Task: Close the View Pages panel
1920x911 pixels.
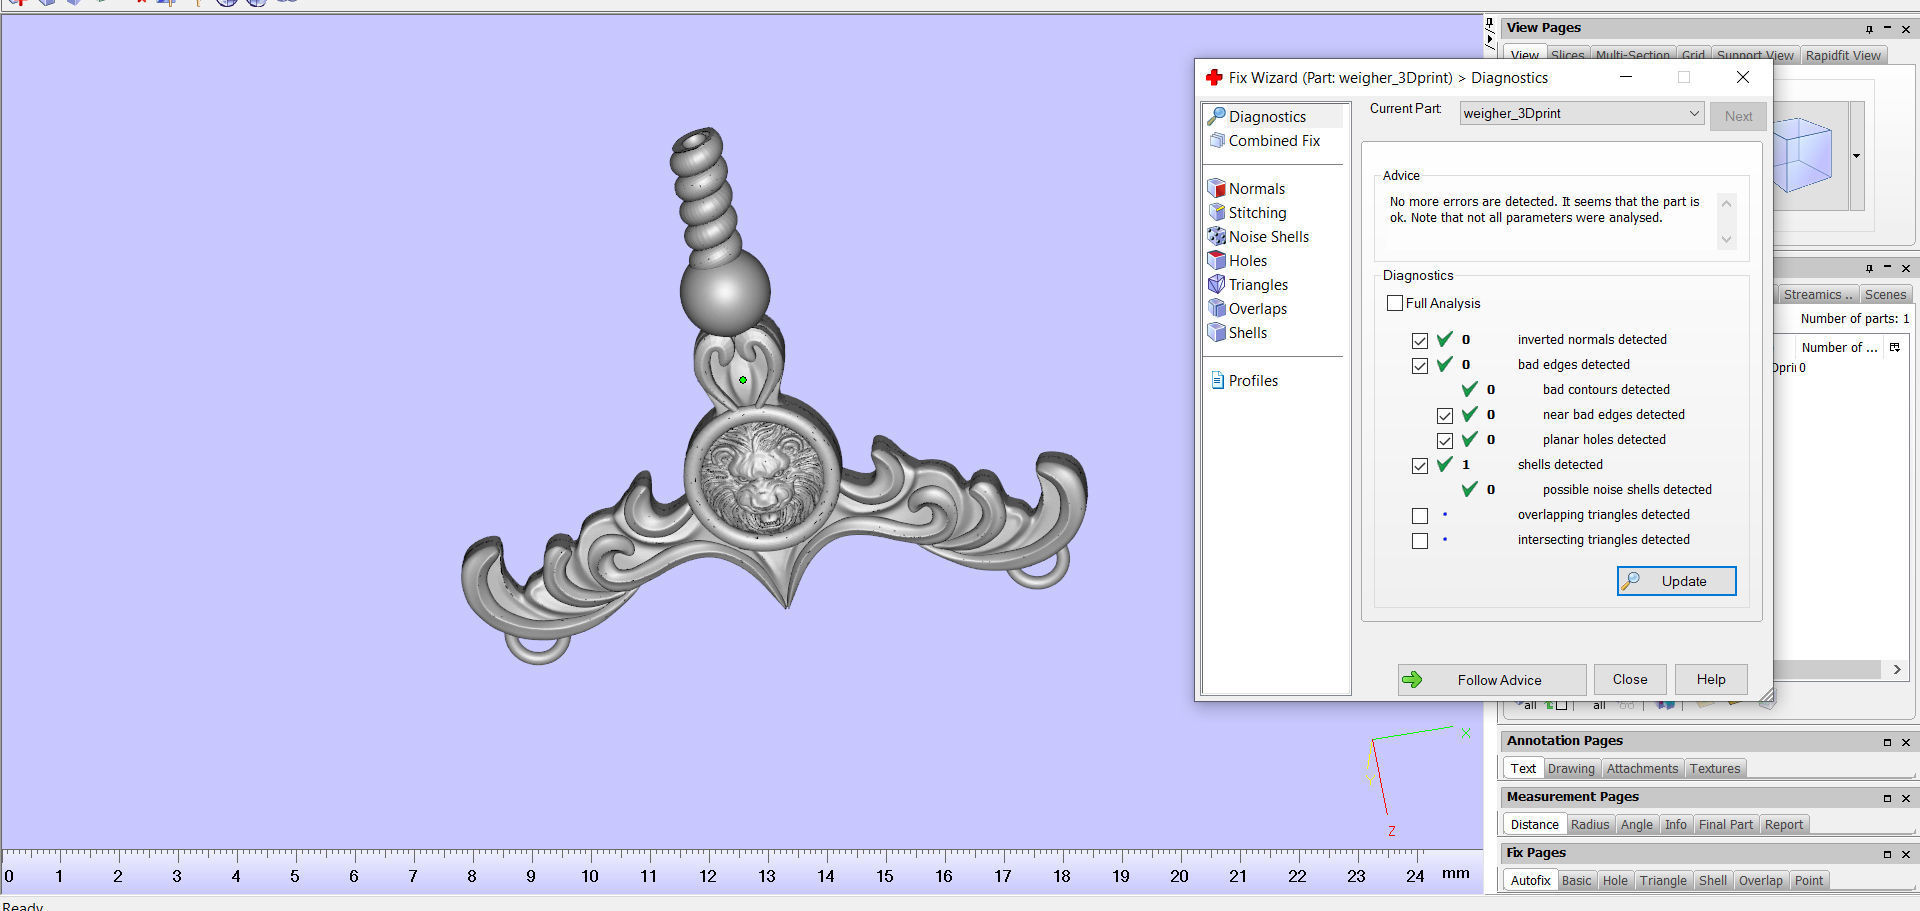Action: coord(1906,29)
